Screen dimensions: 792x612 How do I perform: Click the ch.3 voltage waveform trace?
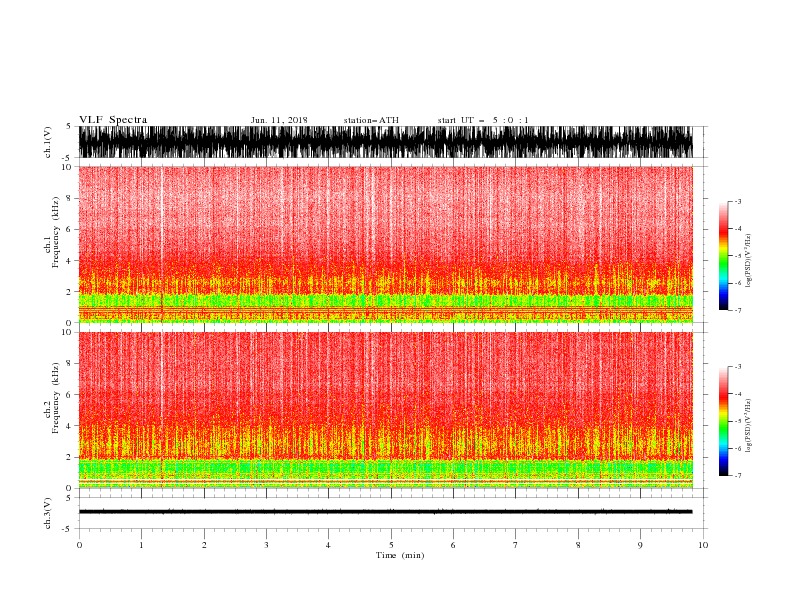pyautogui.click(x=386, y=512)
